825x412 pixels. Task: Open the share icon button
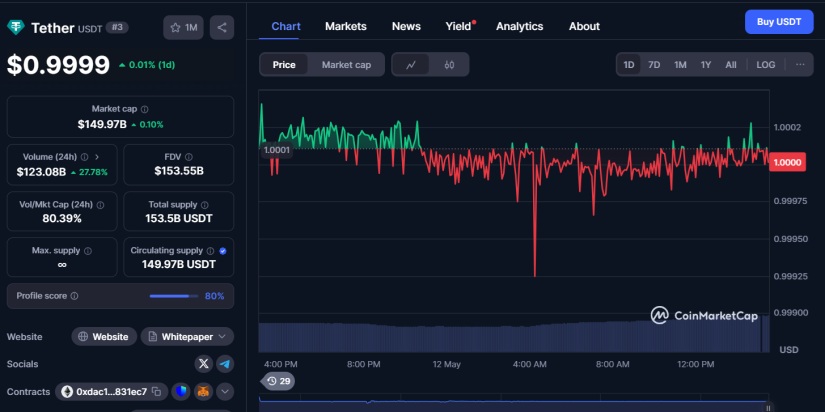222,27
